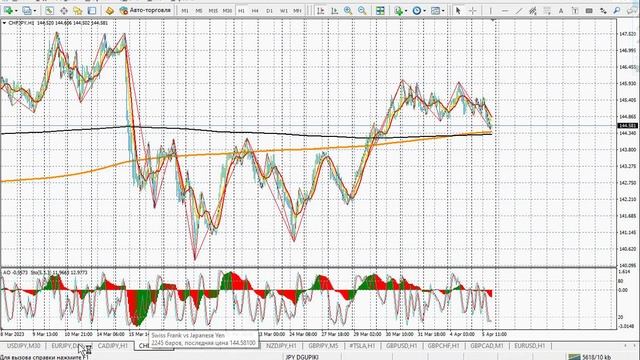Click the Tile Windows grid icon
640x360 pixels.
(380, 11)
